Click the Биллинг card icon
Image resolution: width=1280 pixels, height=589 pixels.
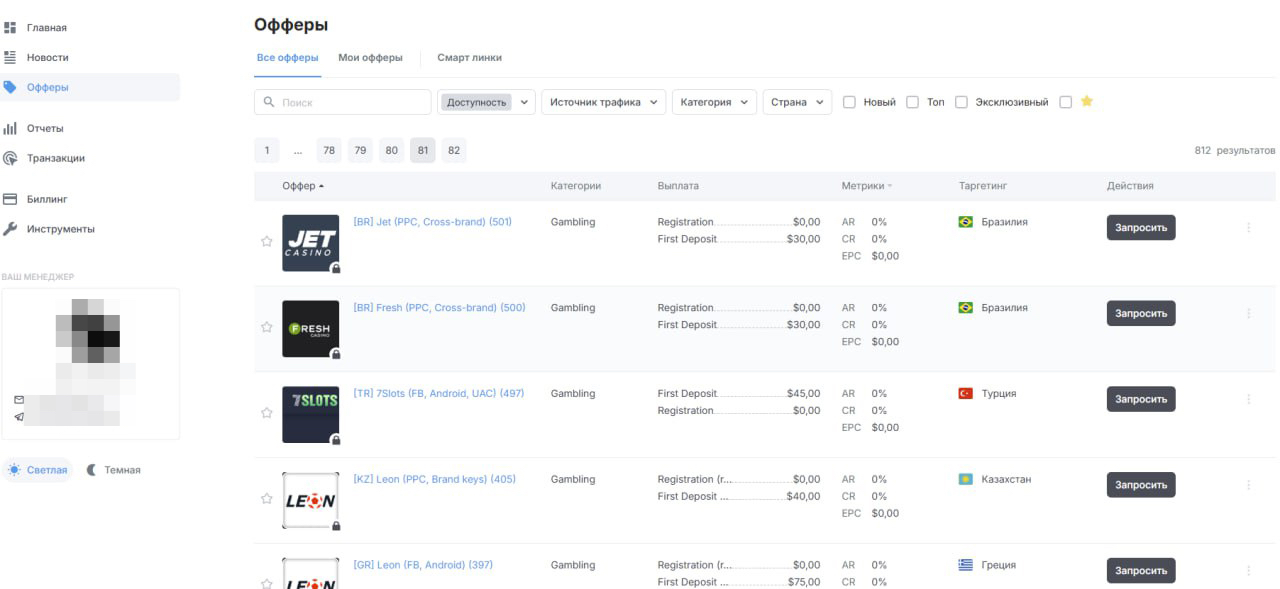click(10, 199)
